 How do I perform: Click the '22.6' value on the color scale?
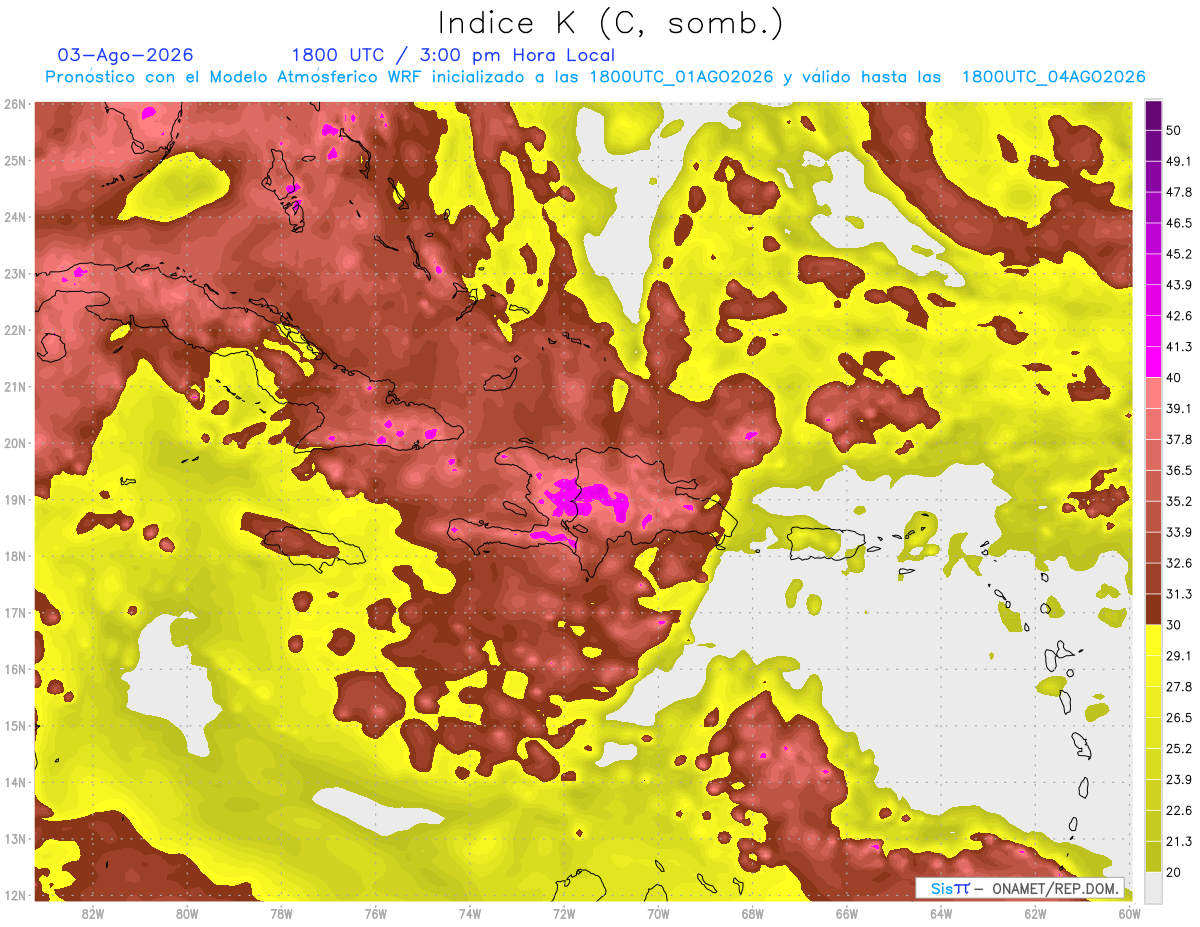[1179, 810]
